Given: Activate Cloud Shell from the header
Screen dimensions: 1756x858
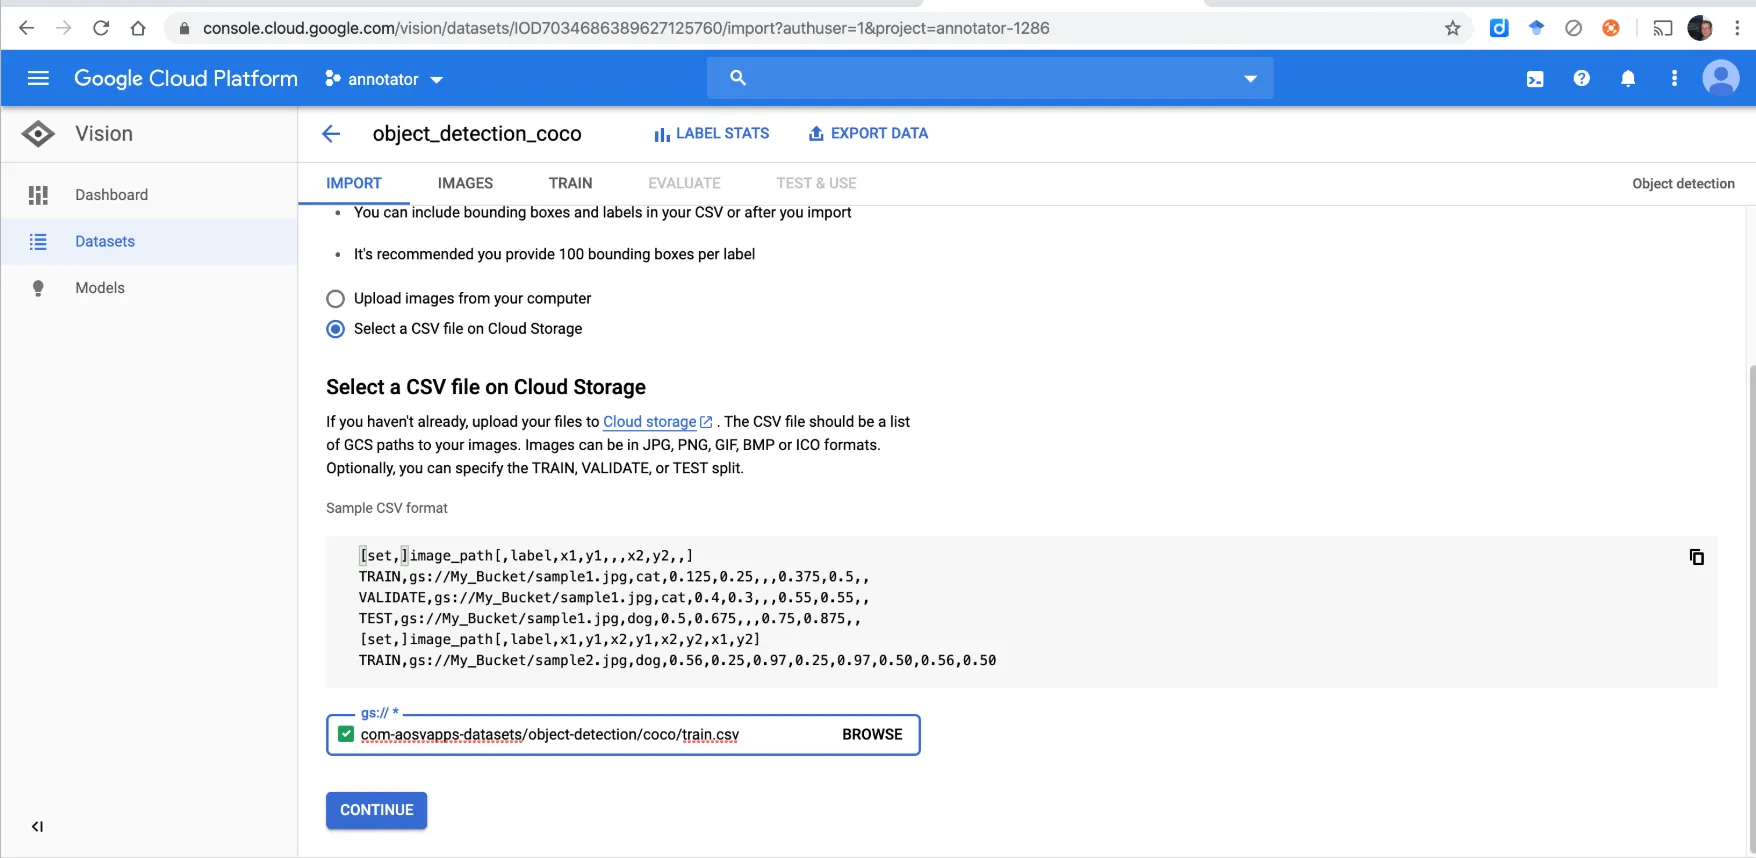Looking at the screenshot, I should click(x=1535, y=79).
